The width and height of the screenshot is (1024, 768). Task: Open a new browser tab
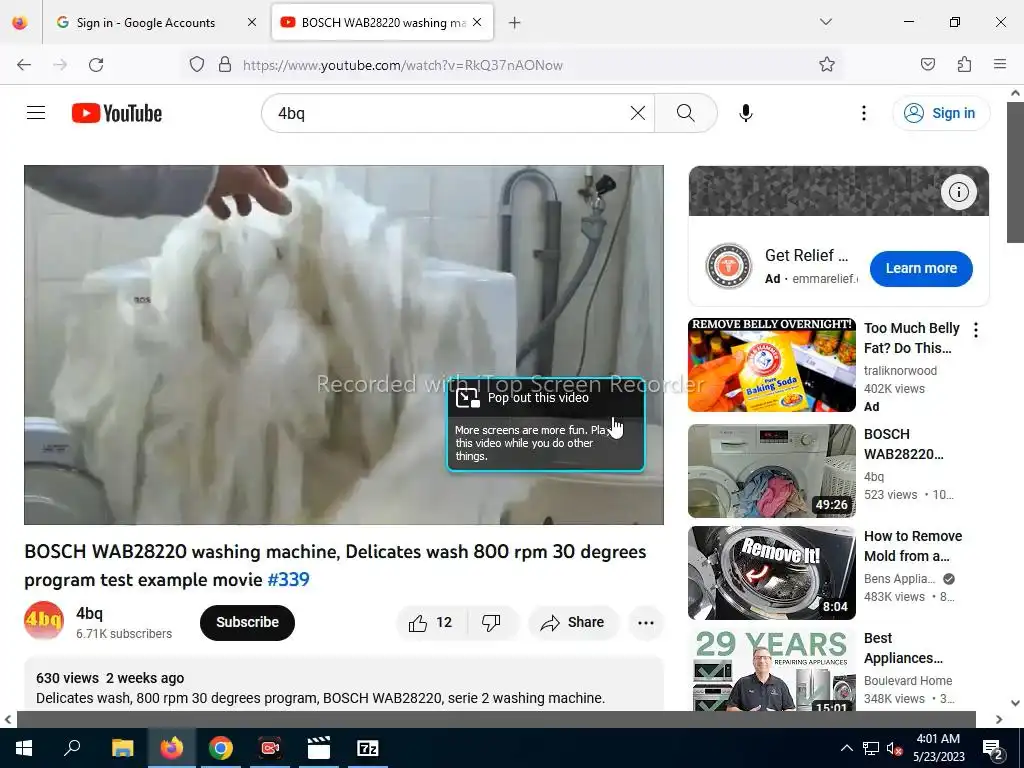click(x=515, y=23)
